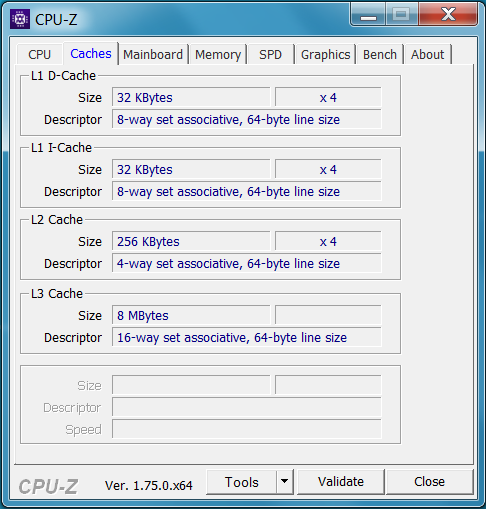Close window with title bar X
The height and width of the screenshot is (509, 486).
pos(448,14)
